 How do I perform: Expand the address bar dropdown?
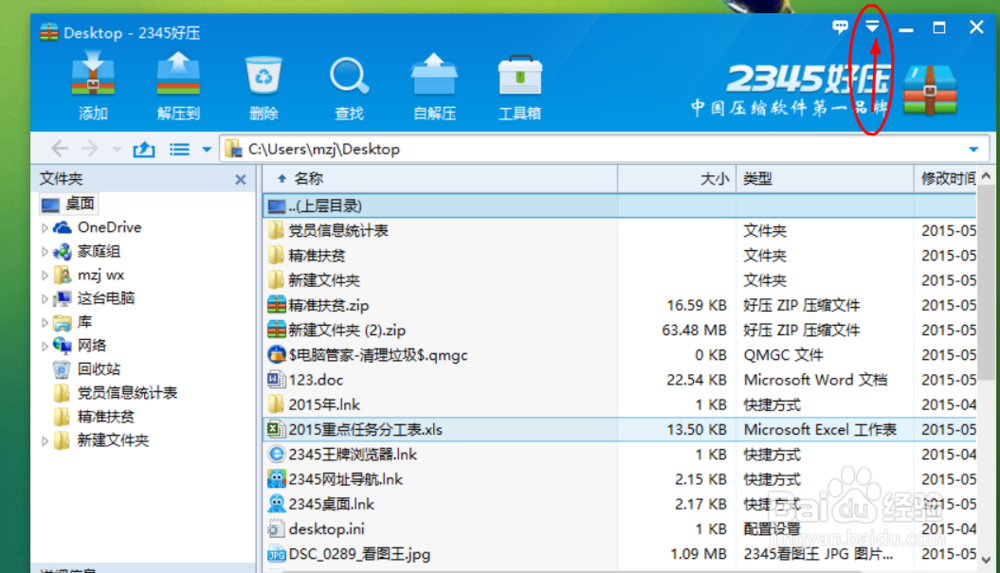pos(974,149)
